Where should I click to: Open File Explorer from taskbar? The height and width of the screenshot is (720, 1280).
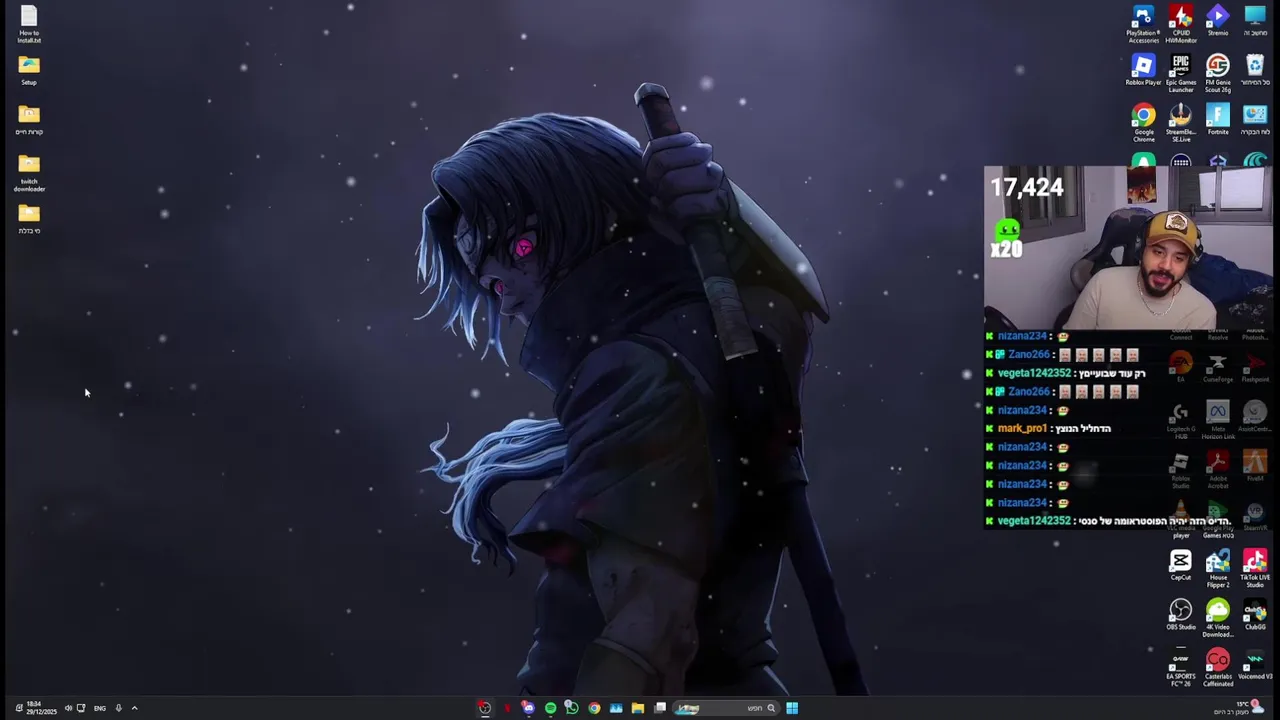tap(638, 708)
